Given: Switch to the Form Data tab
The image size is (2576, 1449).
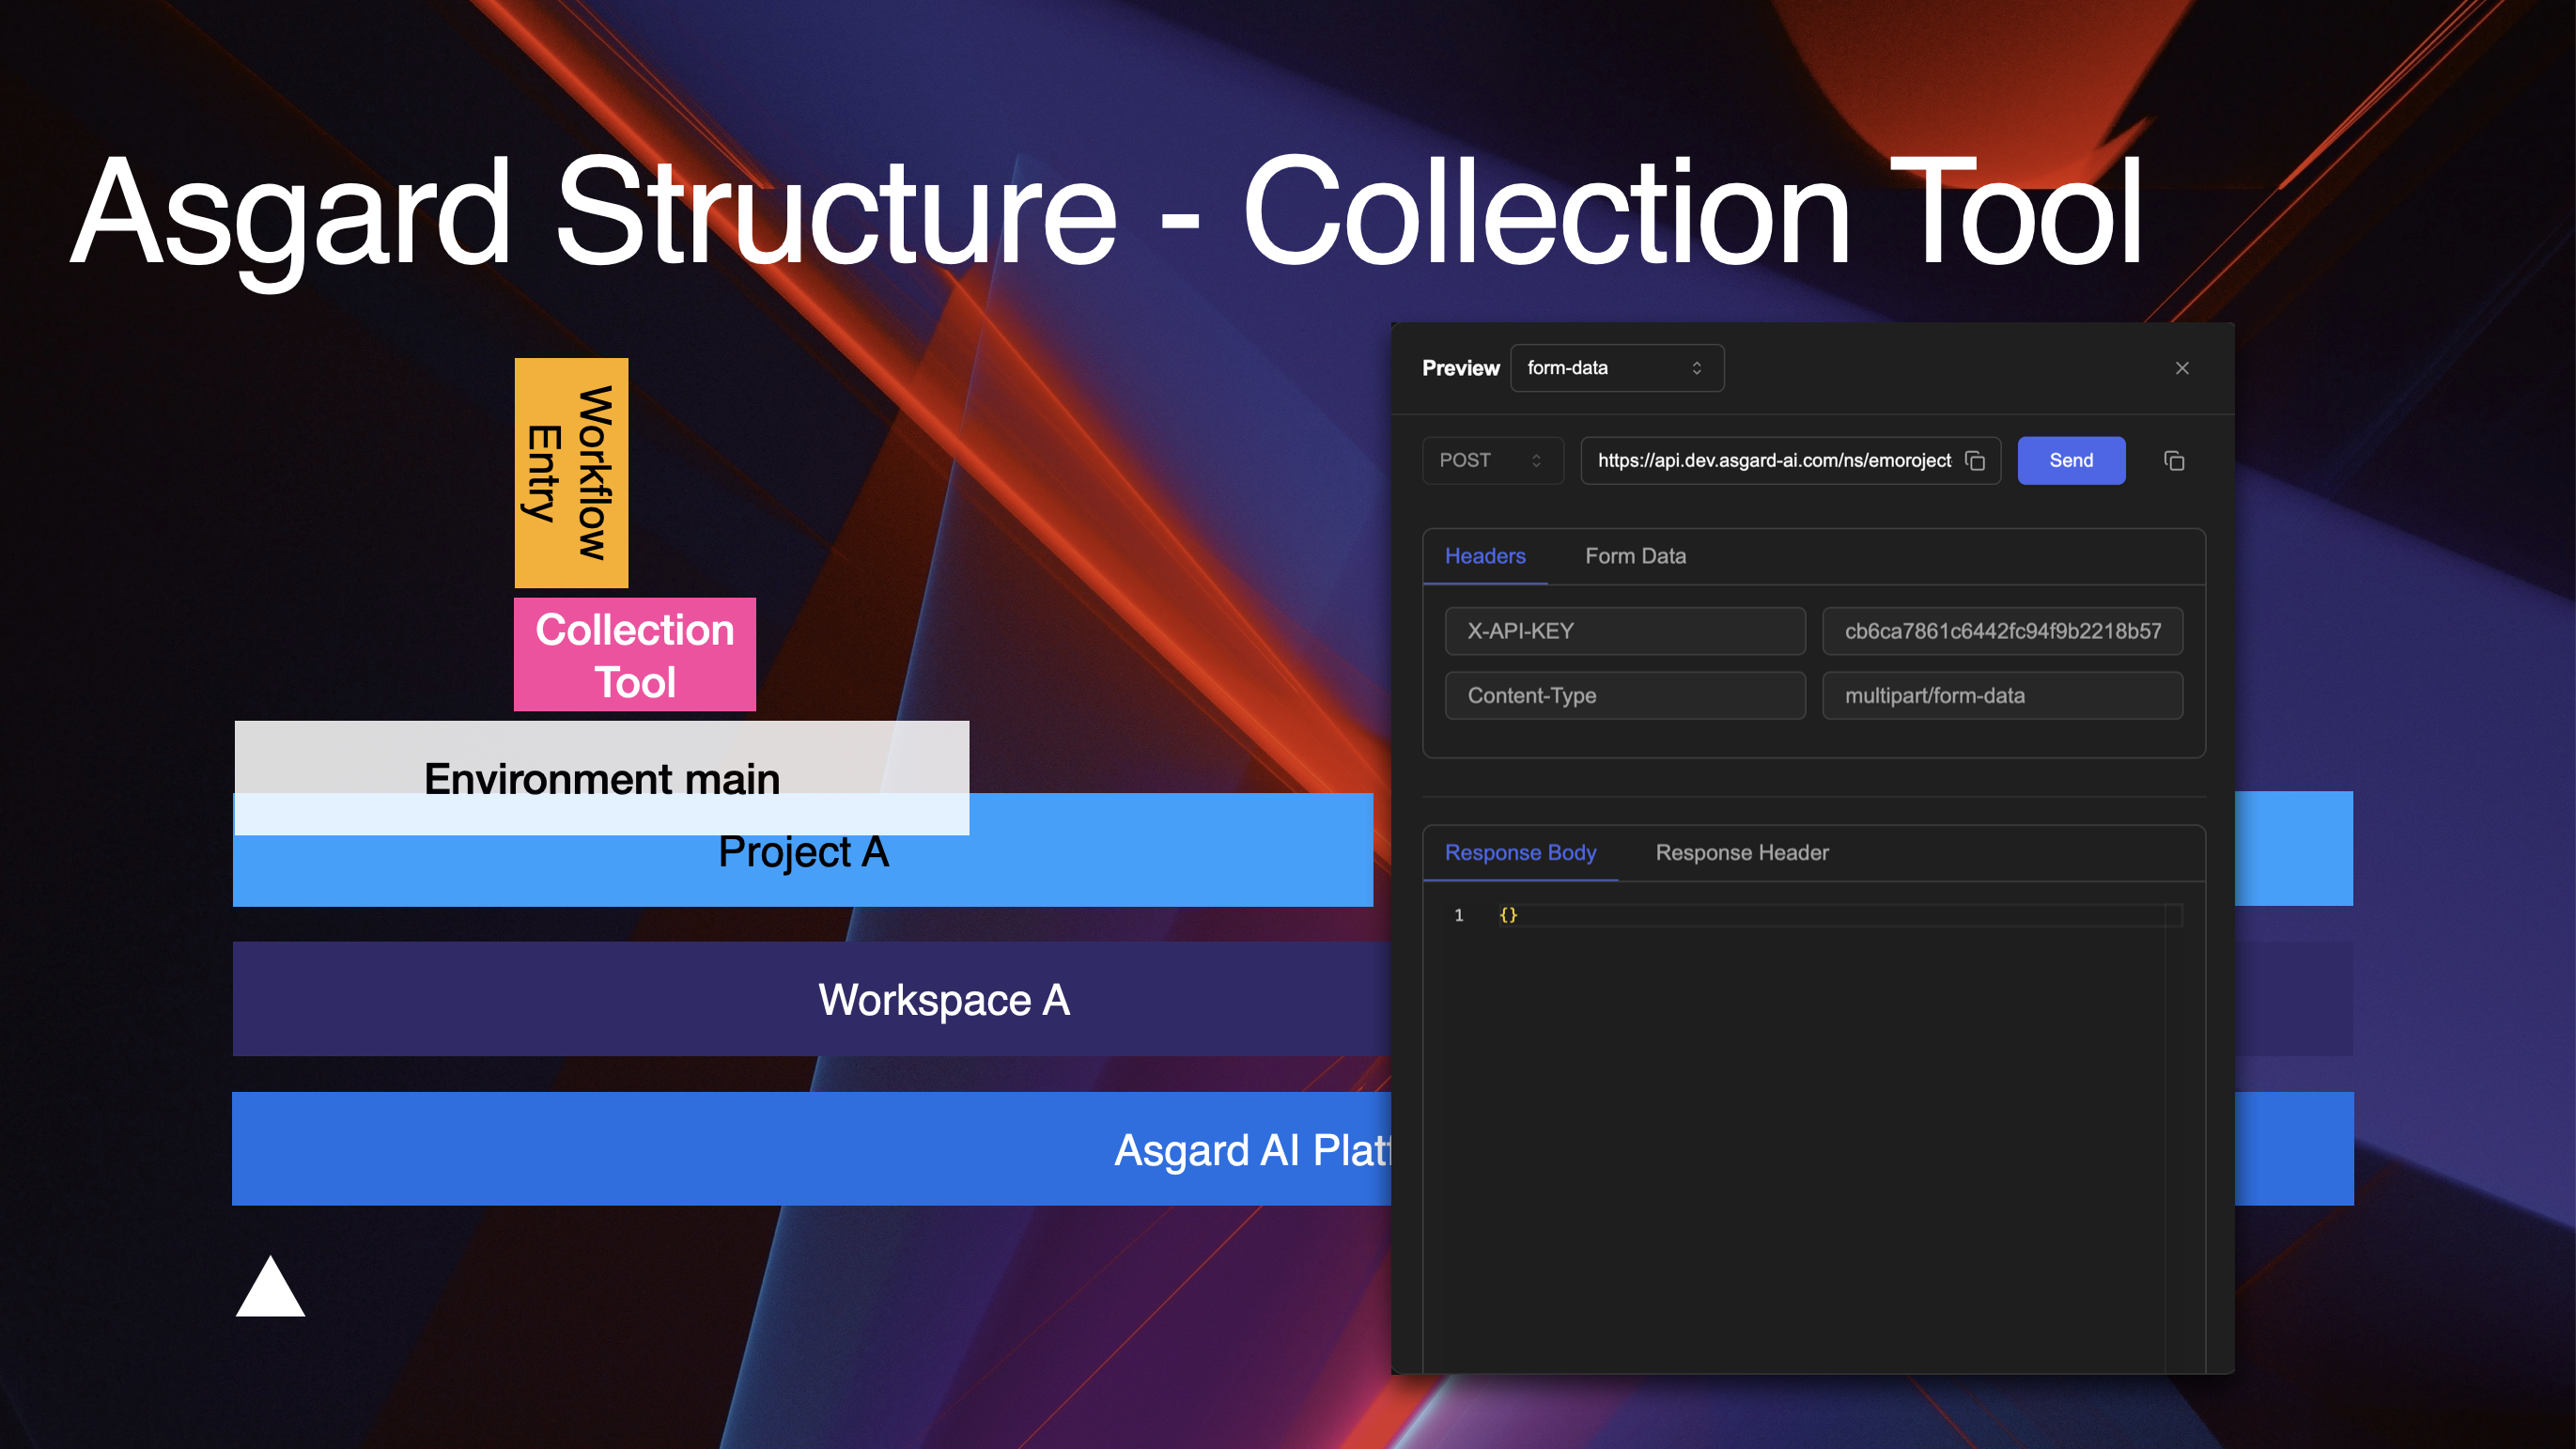Looking at the screenshot, I should click(x=1635, y=556).
